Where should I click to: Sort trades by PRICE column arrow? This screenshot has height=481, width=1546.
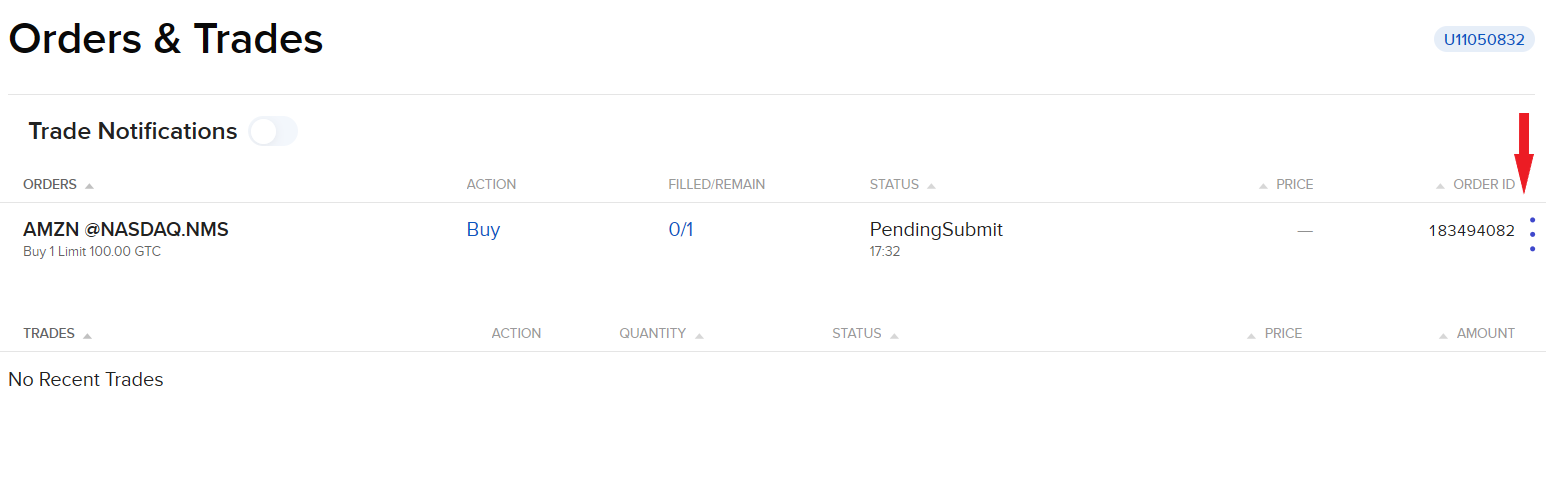1251,335
